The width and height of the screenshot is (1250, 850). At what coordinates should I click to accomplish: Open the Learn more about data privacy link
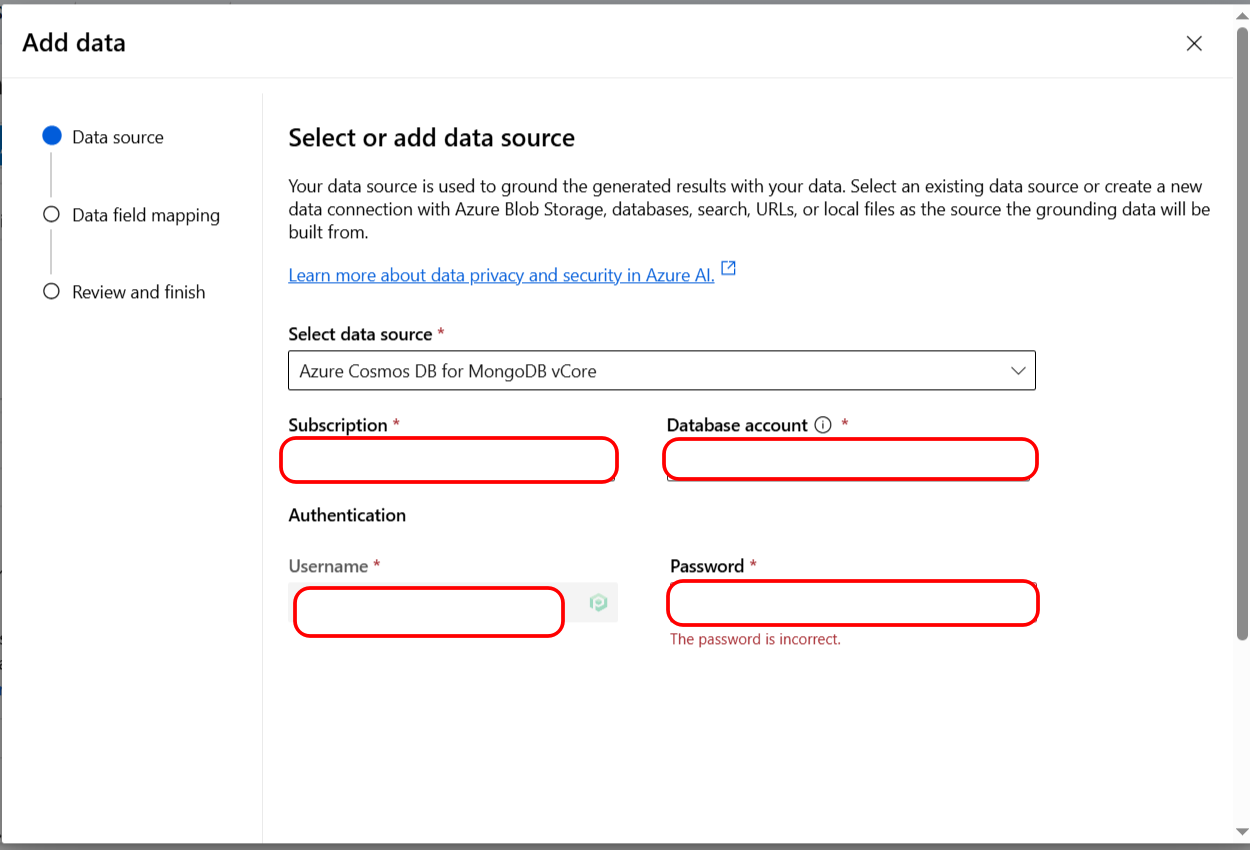(x=501, y=275)
